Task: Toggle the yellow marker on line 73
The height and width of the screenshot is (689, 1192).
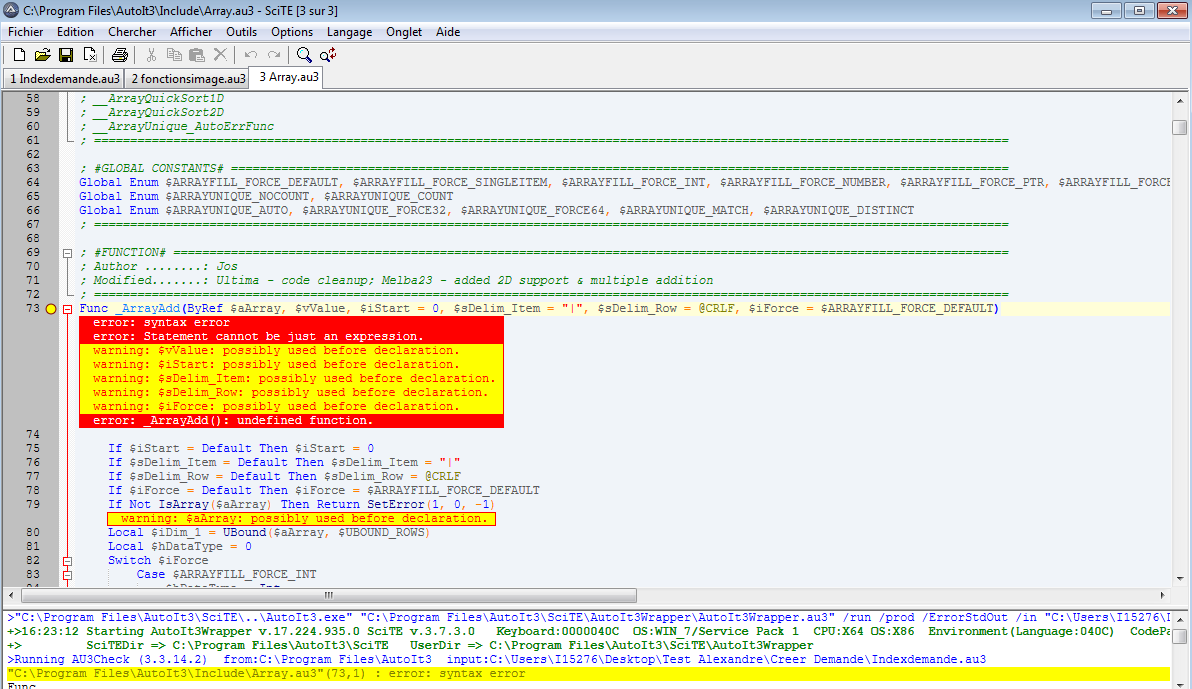Action: [x=51, y=309]
